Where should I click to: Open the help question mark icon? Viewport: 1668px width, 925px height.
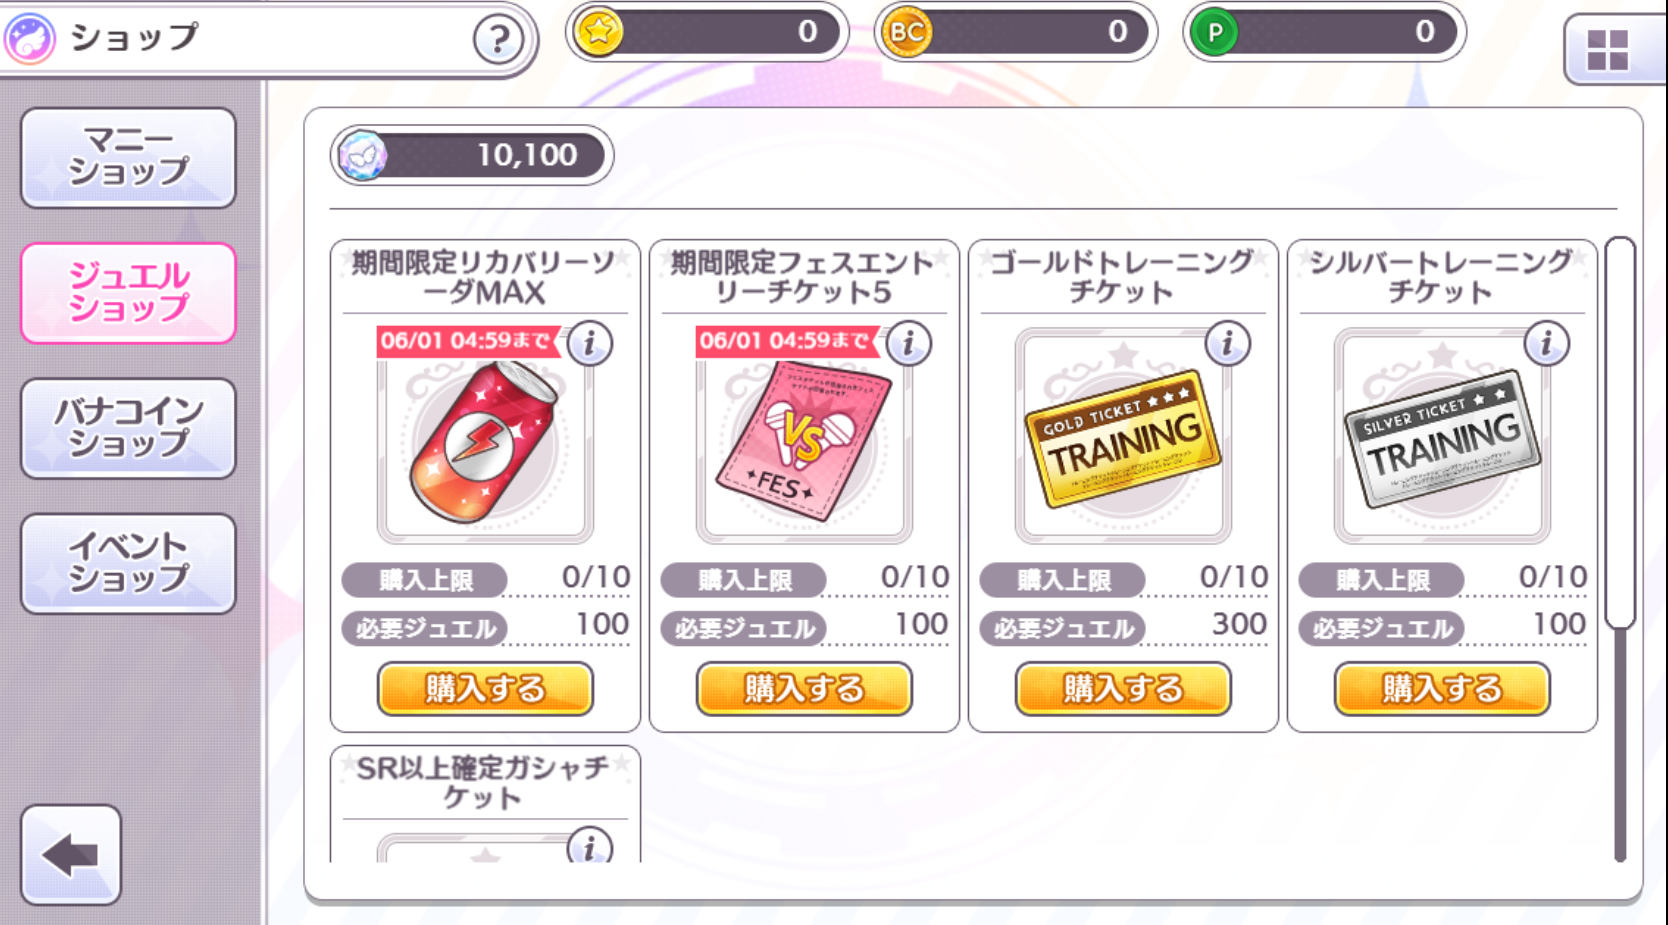point(498,40)
